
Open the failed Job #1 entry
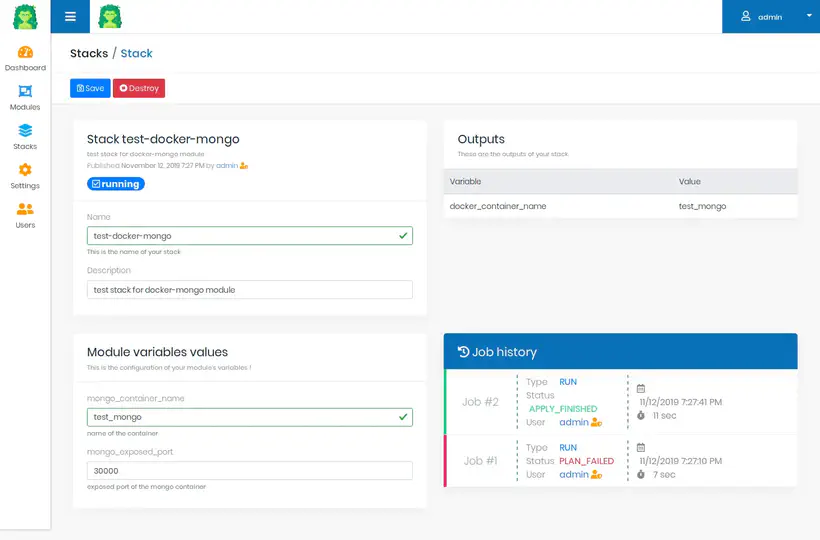pyautogui.click(x=480, y=460)
